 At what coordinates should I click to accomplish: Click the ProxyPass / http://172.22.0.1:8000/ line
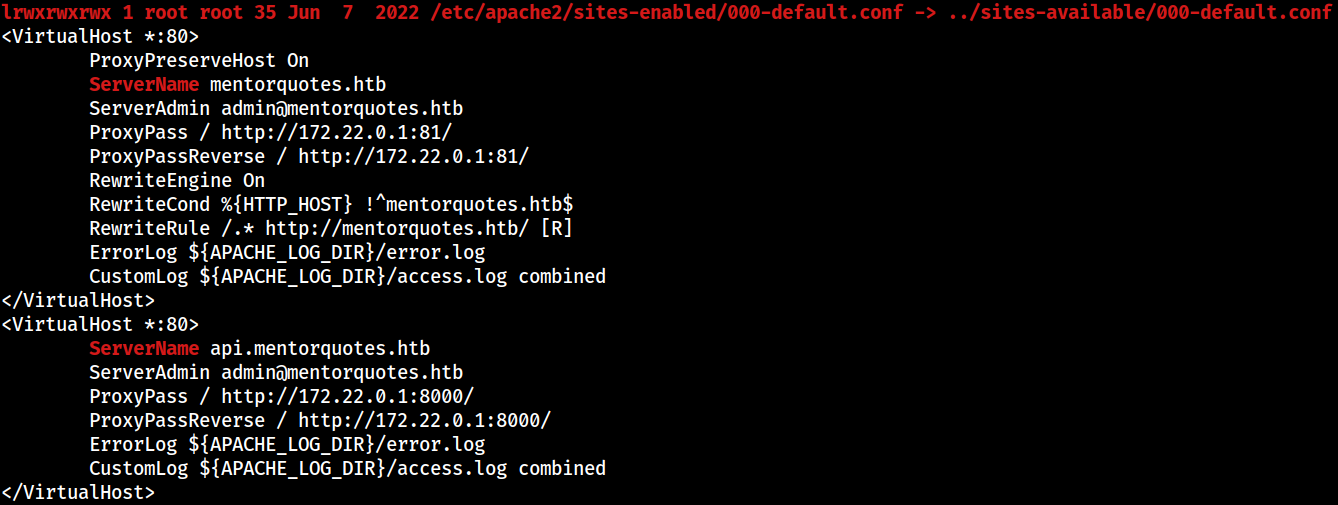tap(281, 396)
